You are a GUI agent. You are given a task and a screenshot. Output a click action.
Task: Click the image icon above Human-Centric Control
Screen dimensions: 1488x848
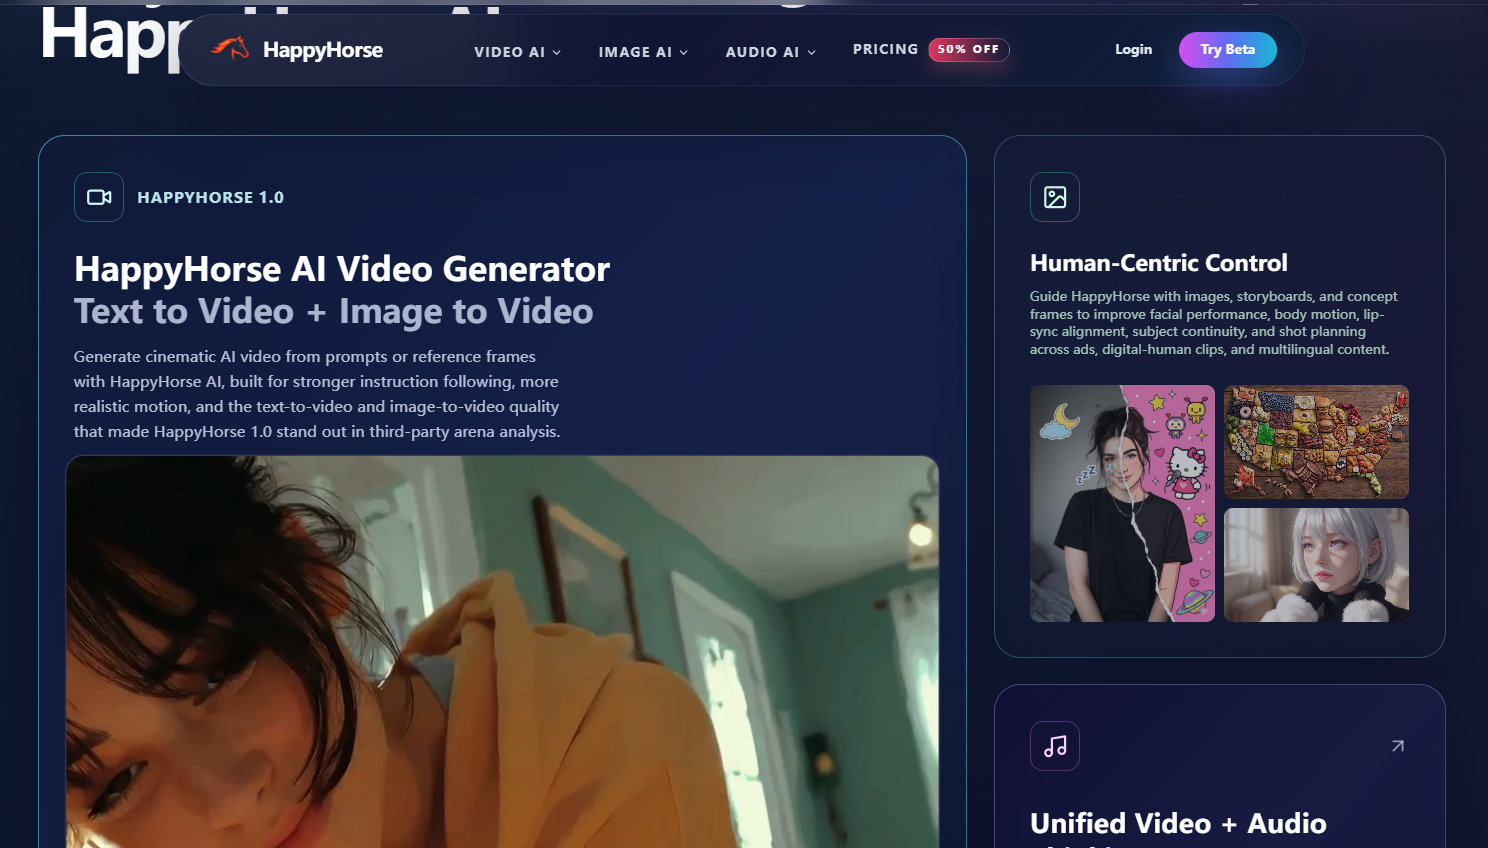1055,197
